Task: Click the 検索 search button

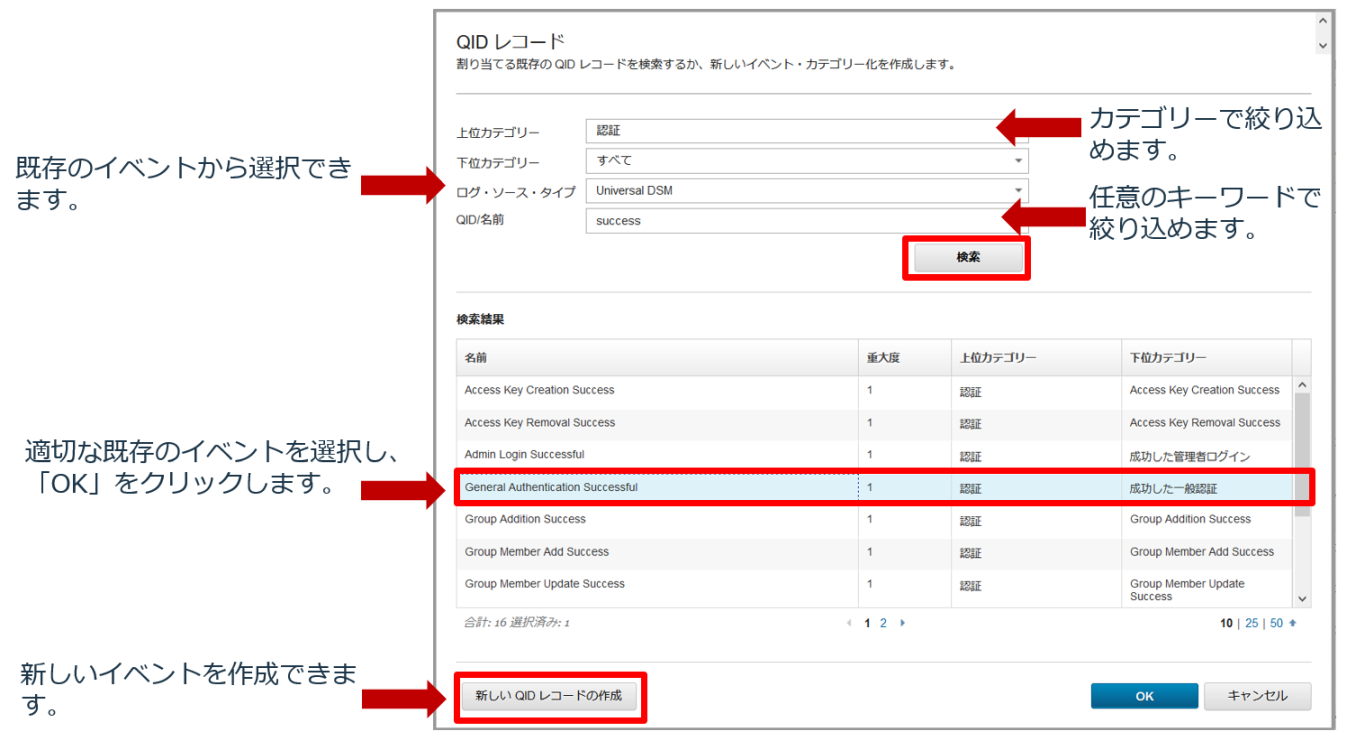Action: [967, 257]
